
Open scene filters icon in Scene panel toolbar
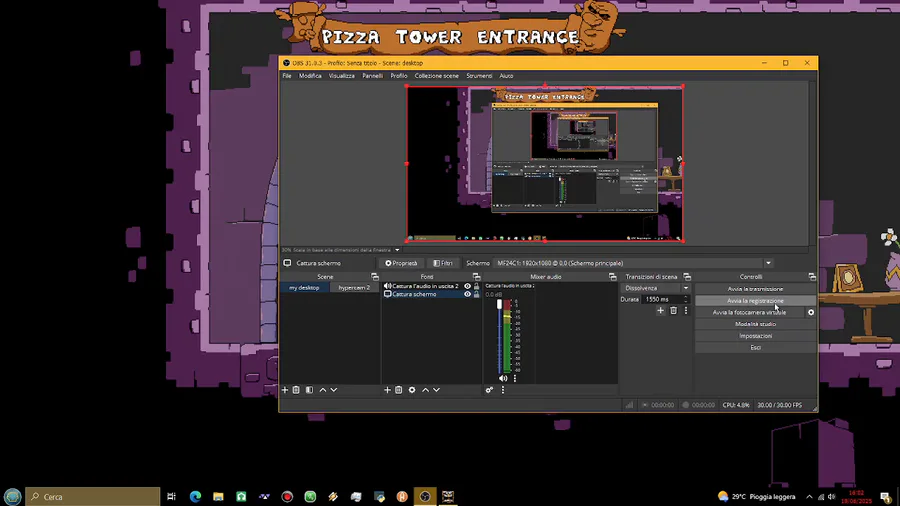click(x=309, y=390)
